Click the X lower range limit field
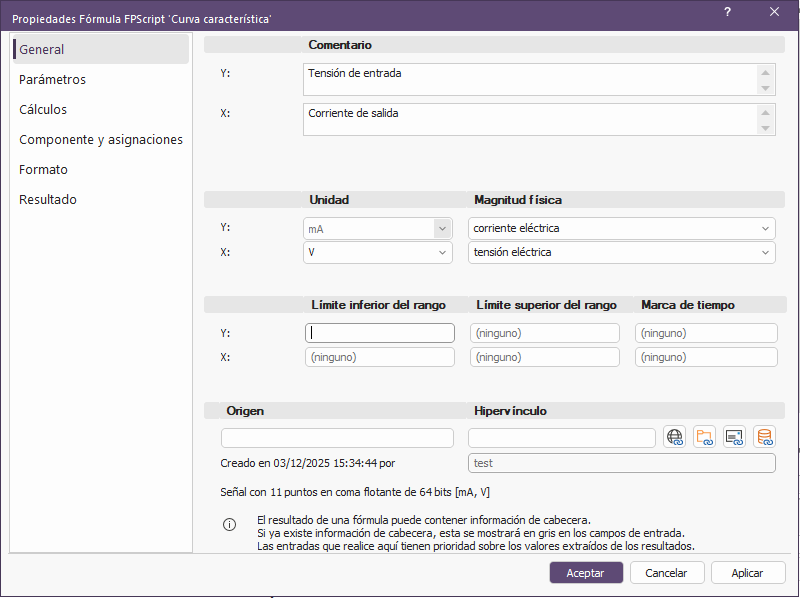This screenshot has width=800, height=598. coord(379,357)
